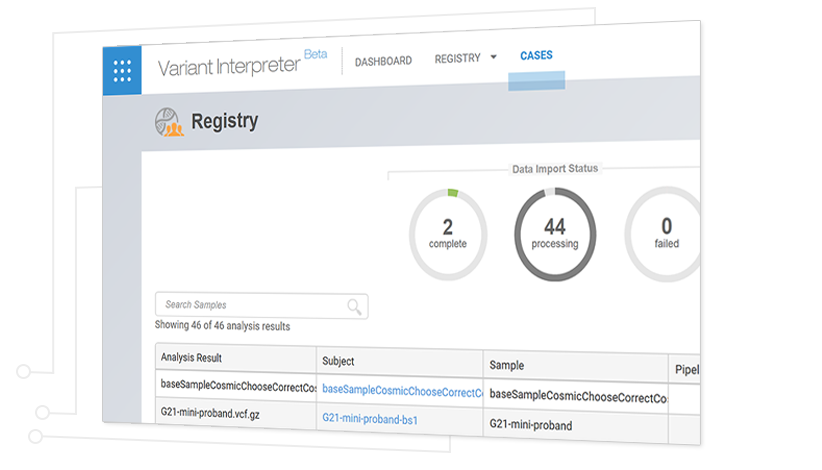The image size is (822, 470).
Task: Select the G21-mini-proband sample cell
Action: tap(530, 425)
